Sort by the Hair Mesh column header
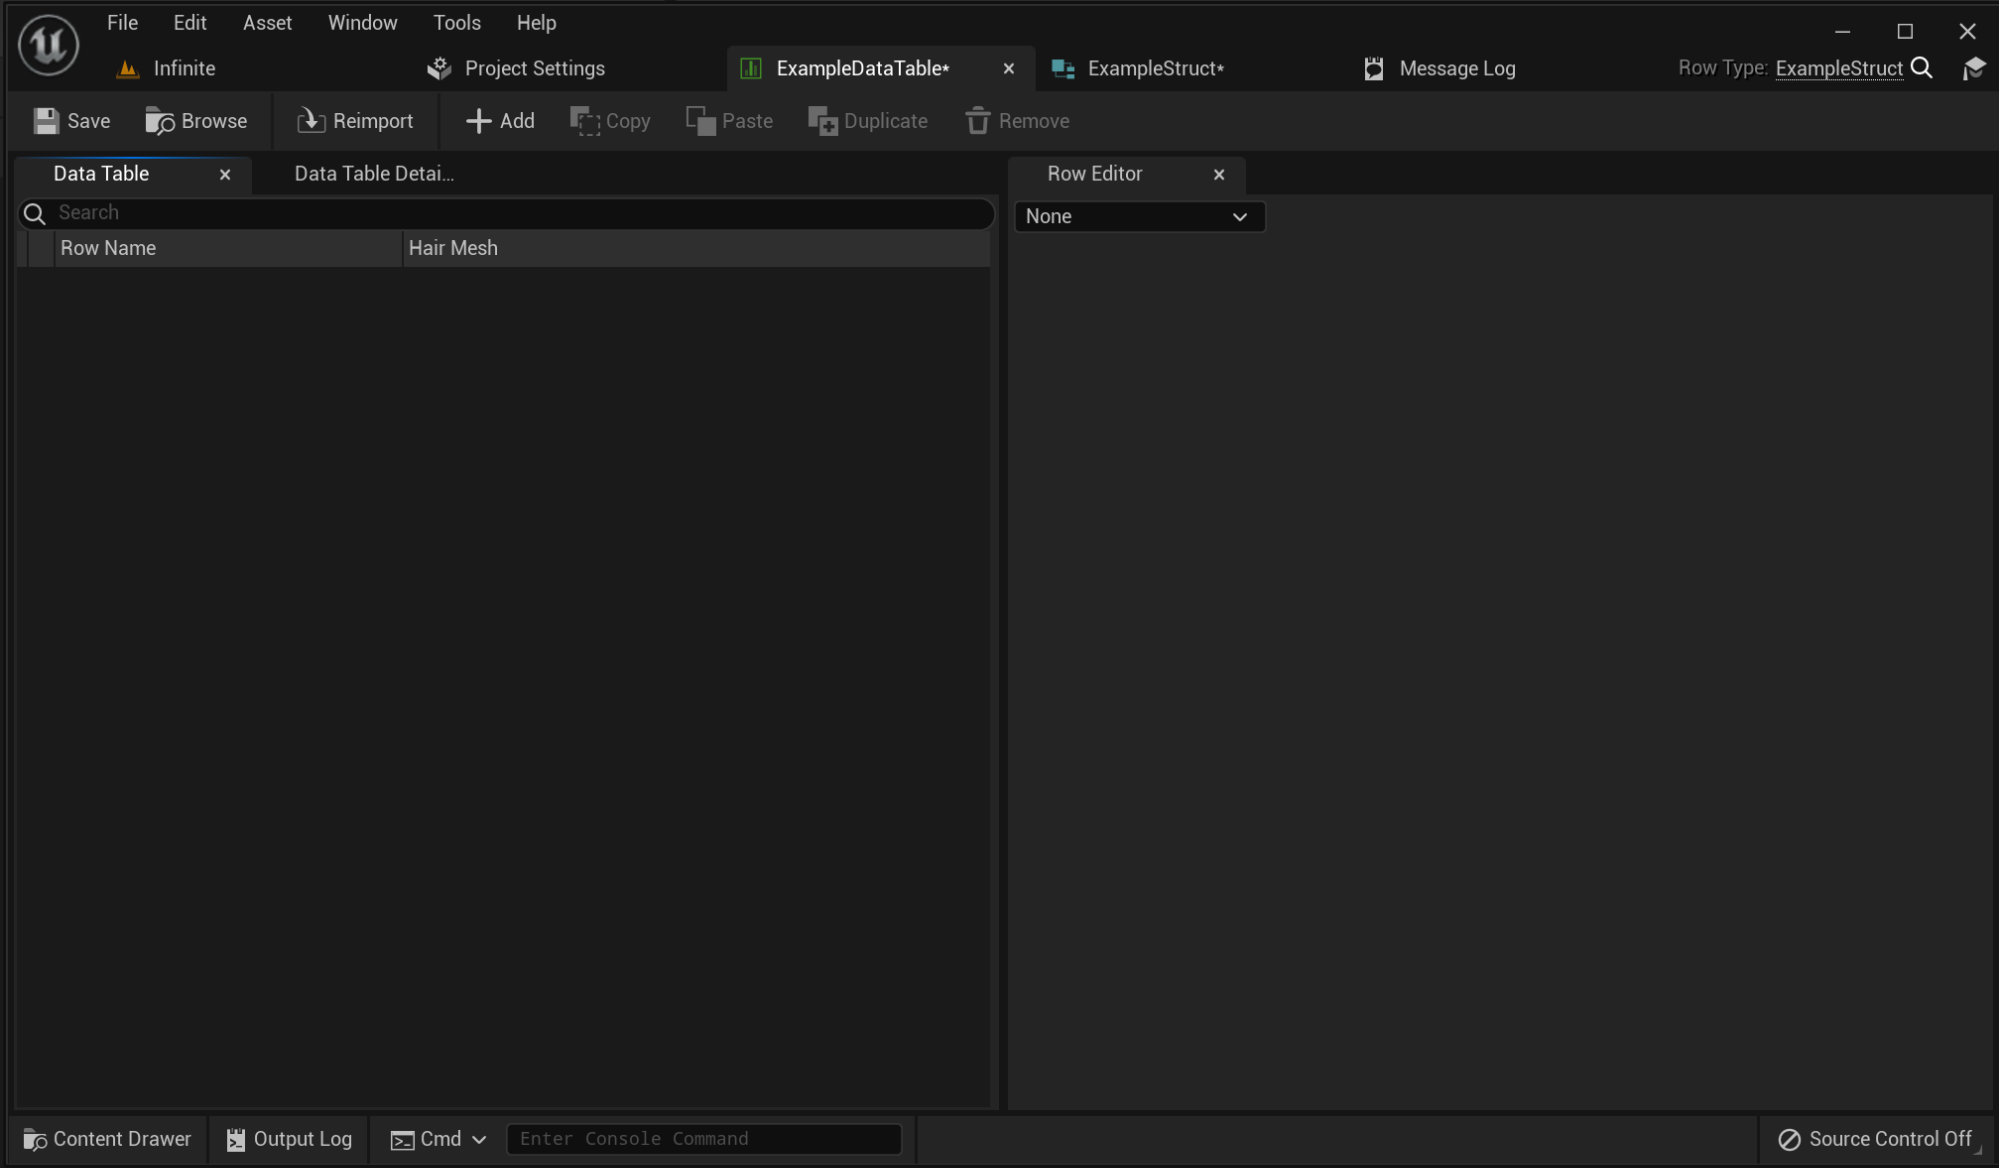This screenshot has height=1168, width=1999. 696,248
